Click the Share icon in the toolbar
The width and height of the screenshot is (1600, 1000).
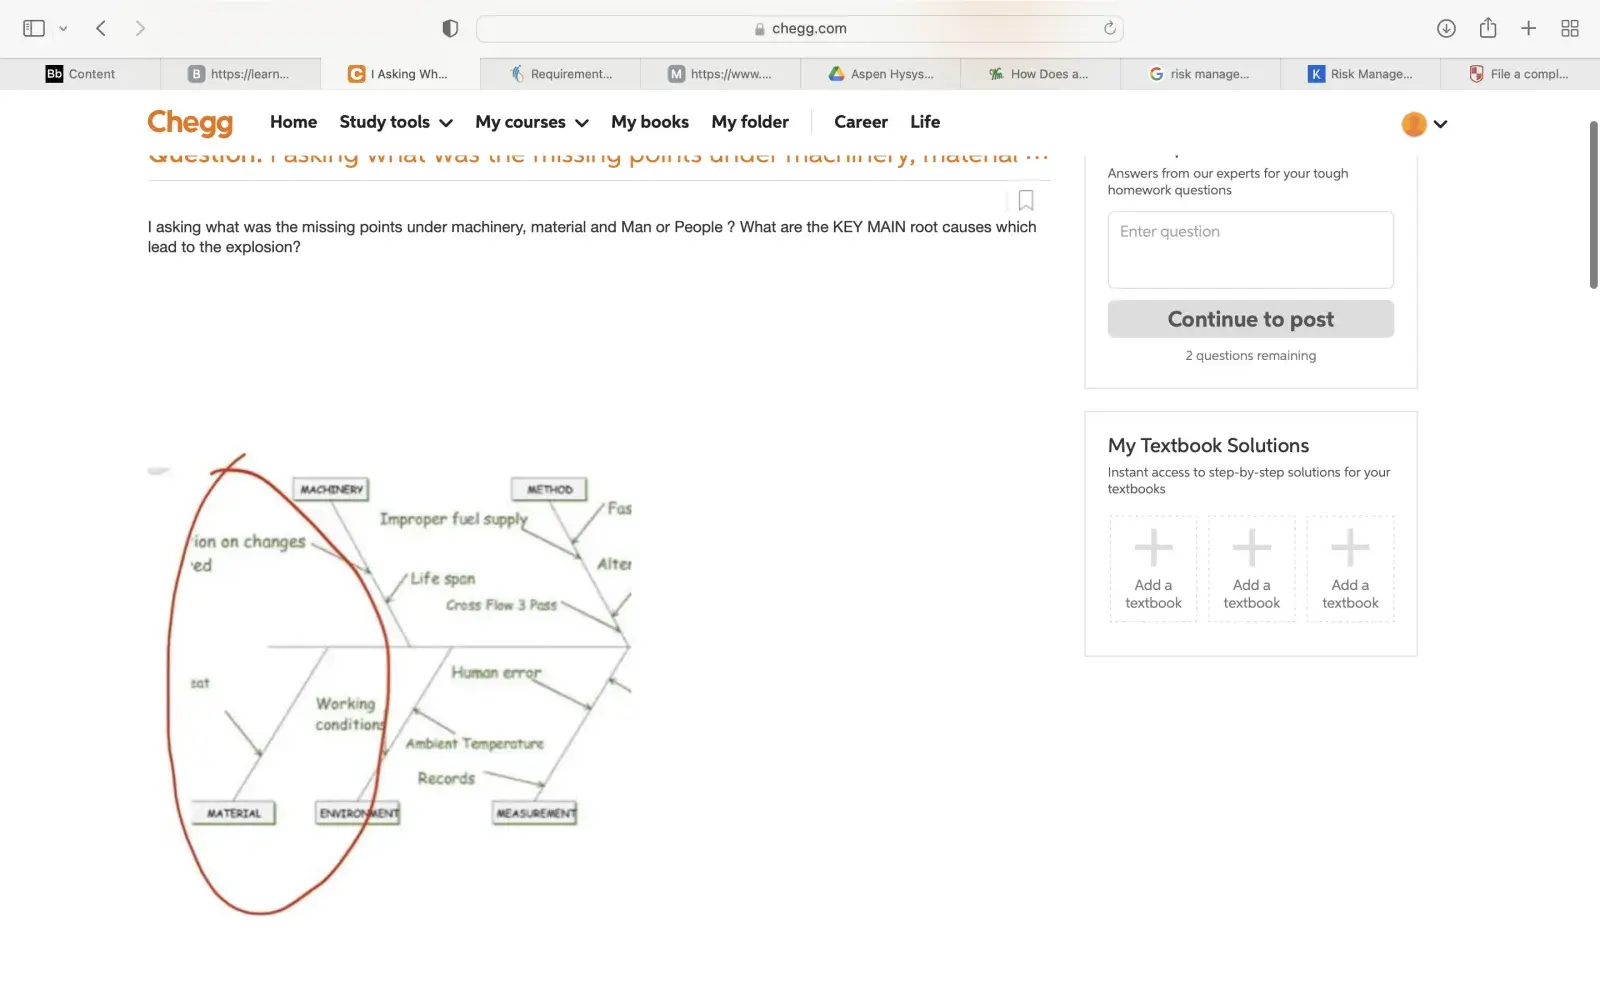point(1488,28)
